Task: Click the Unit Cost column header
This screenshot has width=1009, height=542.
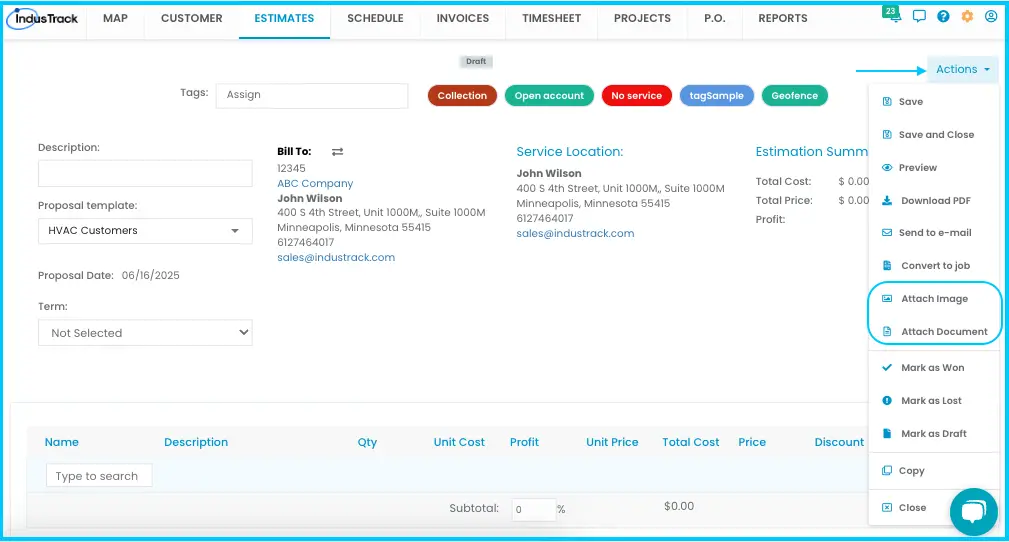Action: [459, 442]
